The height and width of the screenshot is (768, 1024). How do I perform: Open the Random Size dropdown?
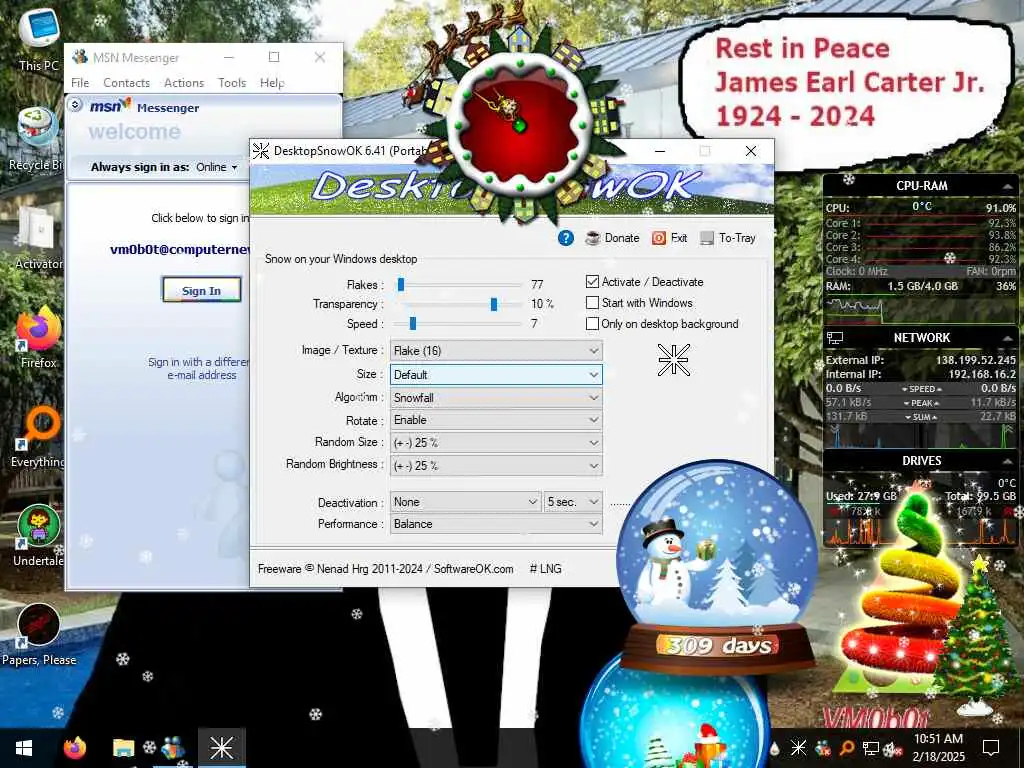pyautogui.click(x=496, y=443)
